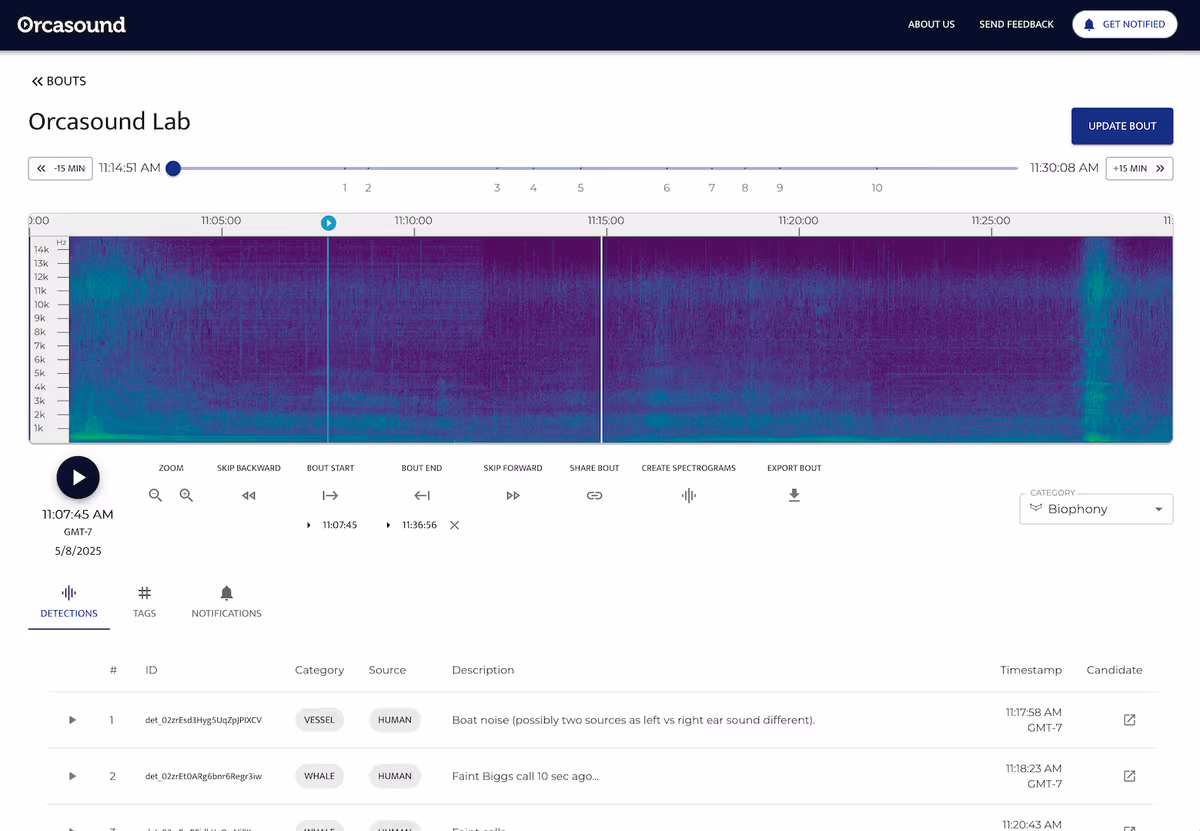Skip forward using fast-forward icon
Viewport: 1200px width, 831px height.
coord(513,495)
